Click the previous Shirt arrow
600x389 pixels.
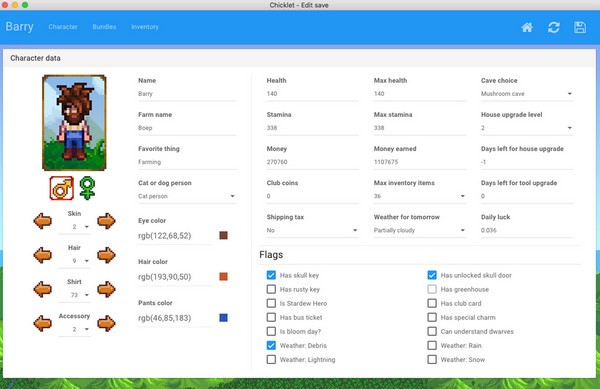coord(42,289)
